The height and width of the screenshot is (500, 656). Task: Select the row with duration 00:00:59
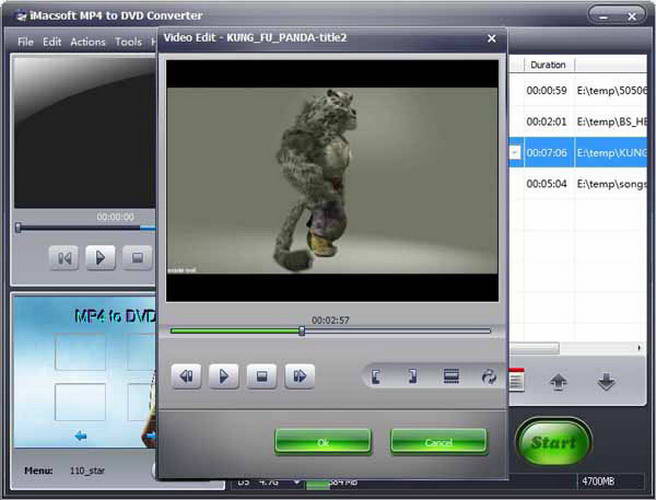(x=578, y=90)
